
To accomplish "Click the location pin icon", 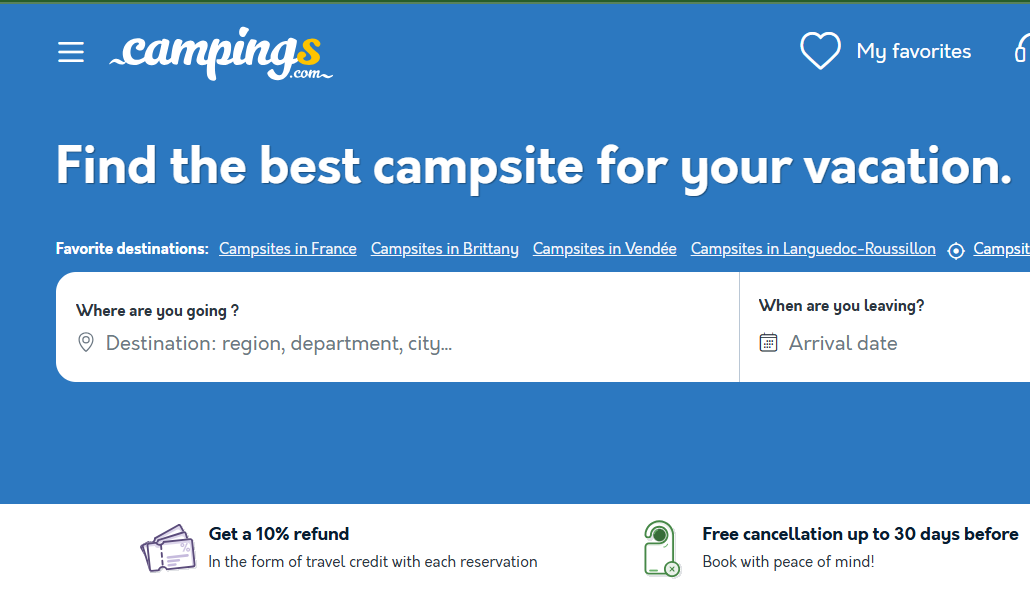I will pos(86,343).
